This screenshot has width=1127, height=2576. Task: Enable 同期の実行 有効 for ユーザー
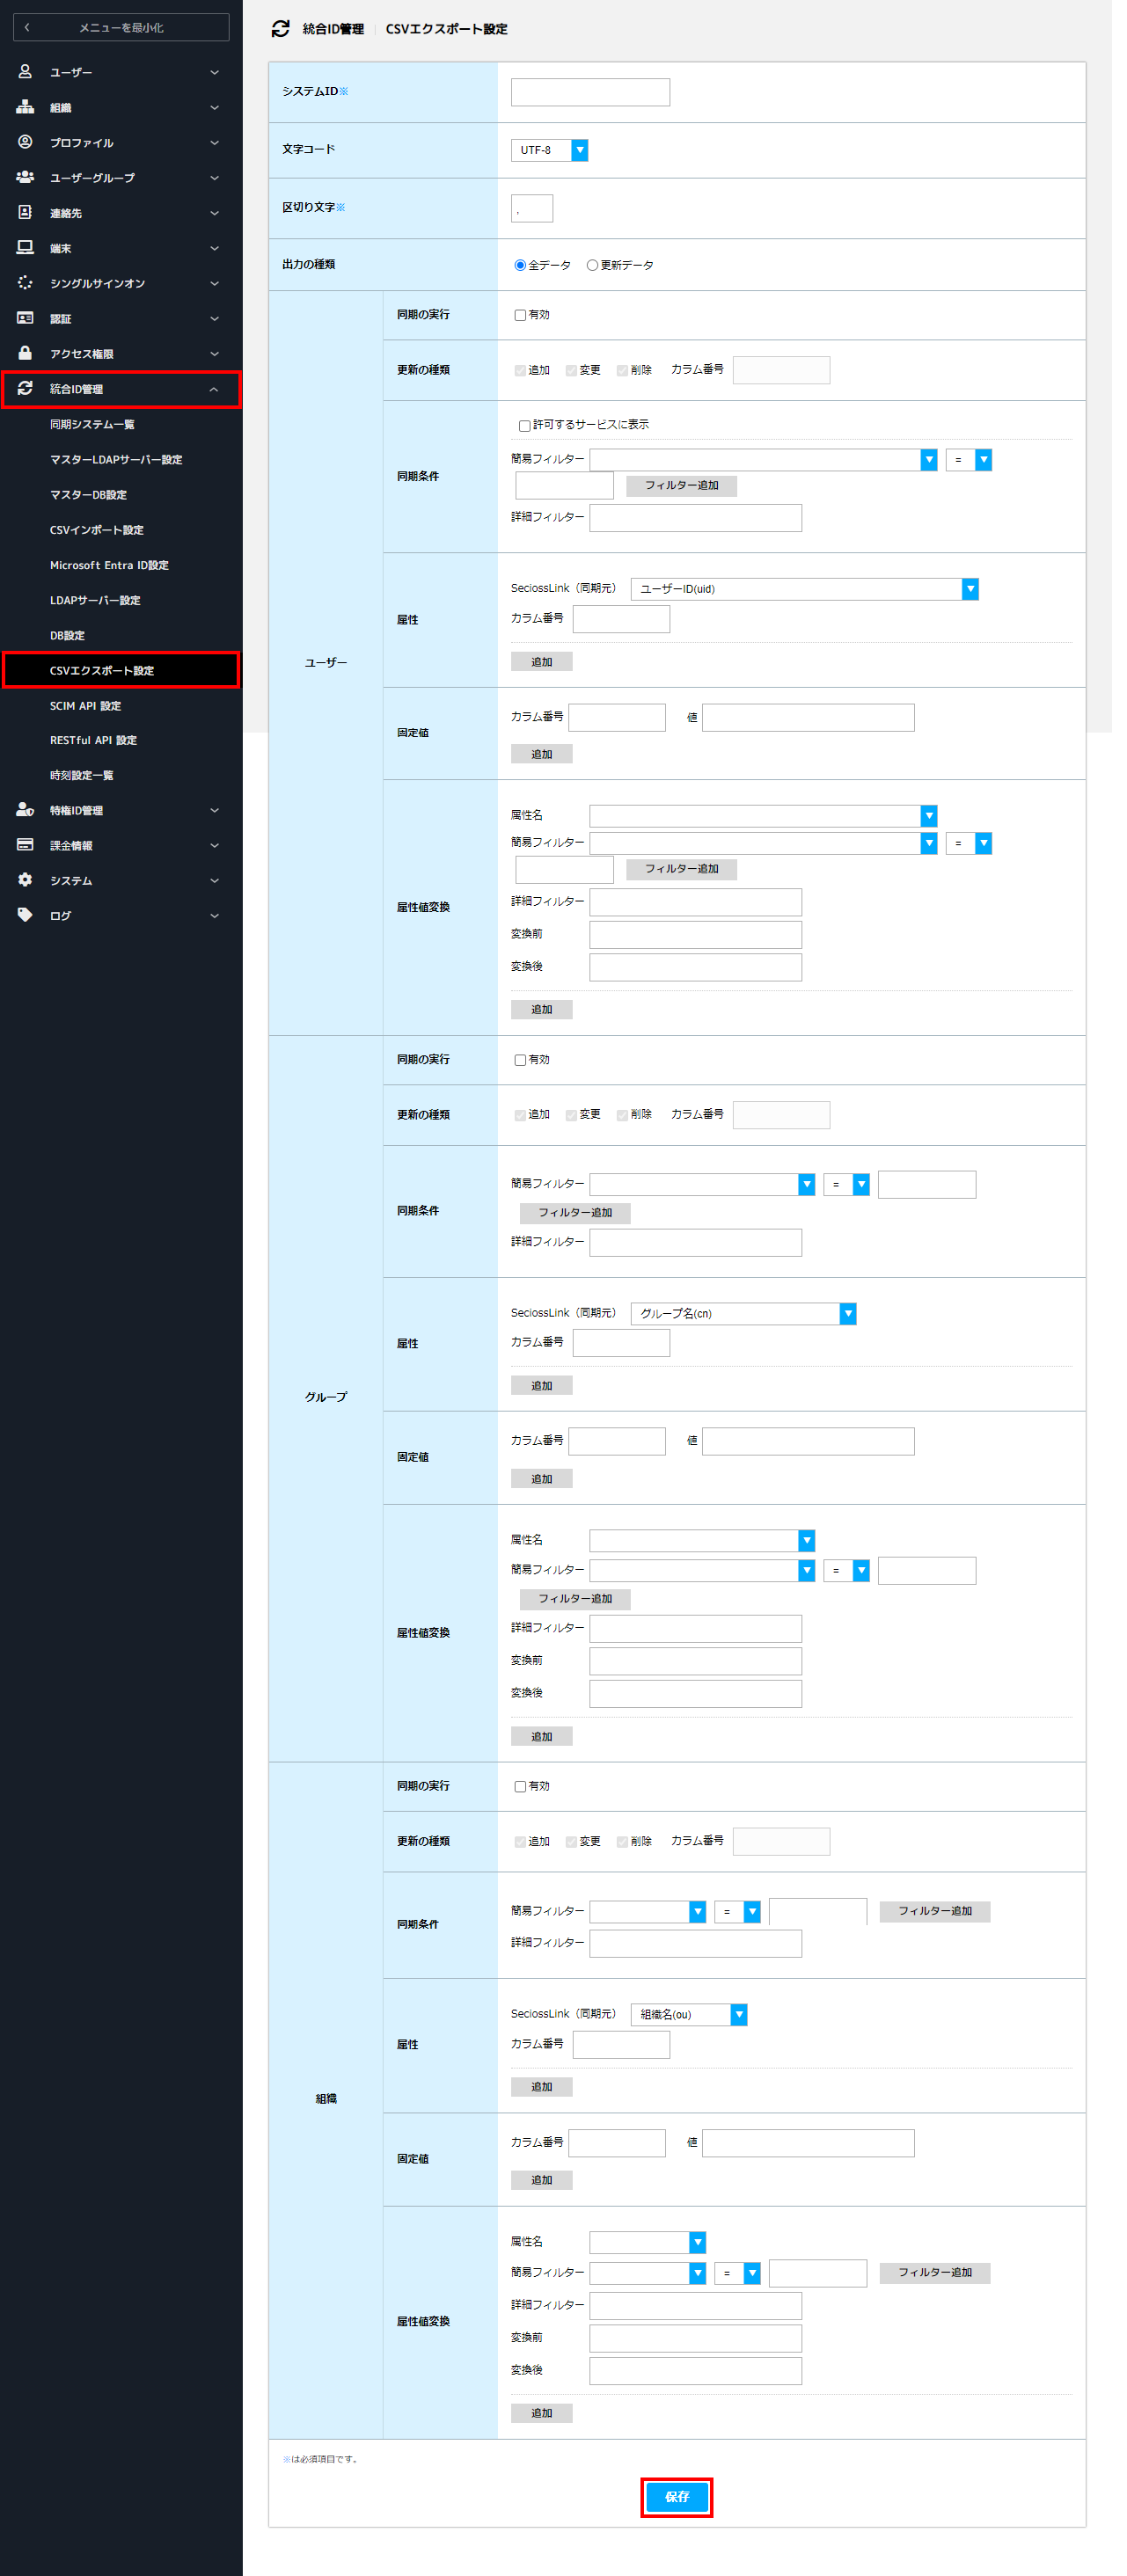(520, 315)
